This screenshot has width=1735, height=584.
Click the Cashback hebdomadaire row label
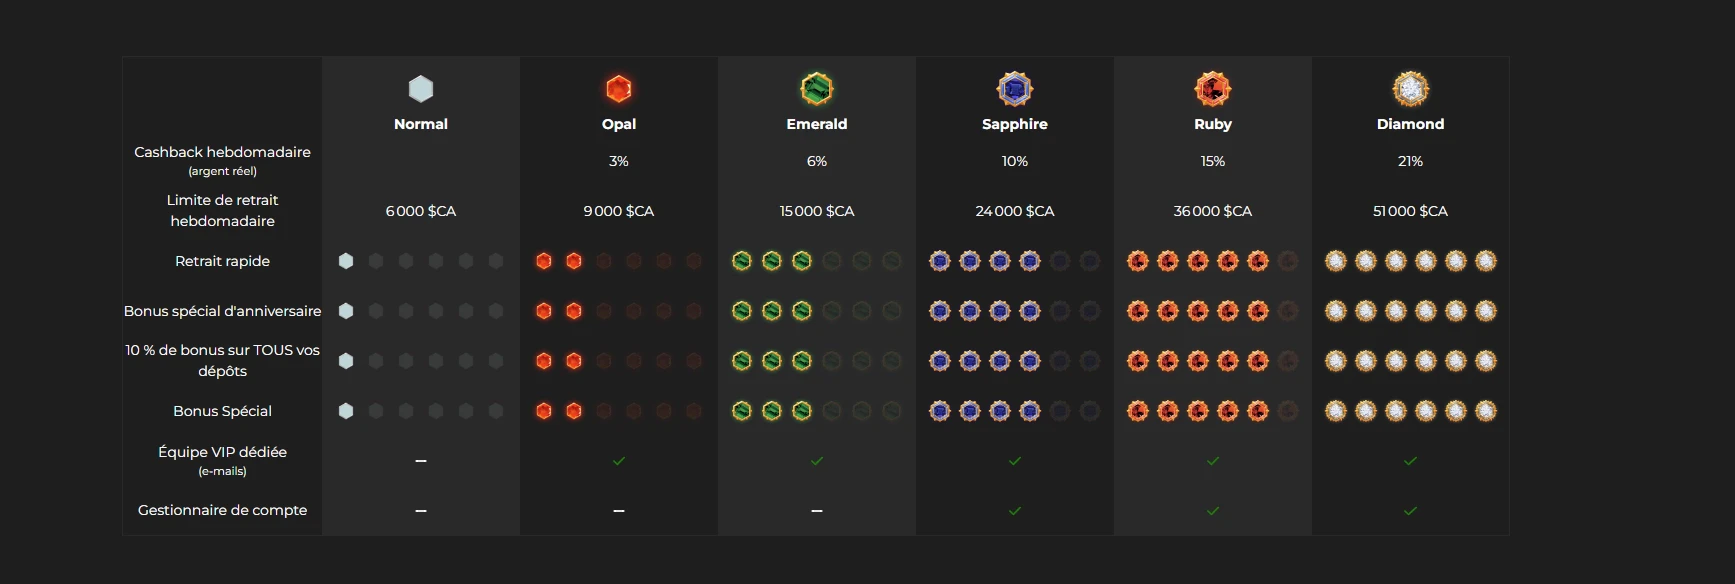(x=223, y=160)
